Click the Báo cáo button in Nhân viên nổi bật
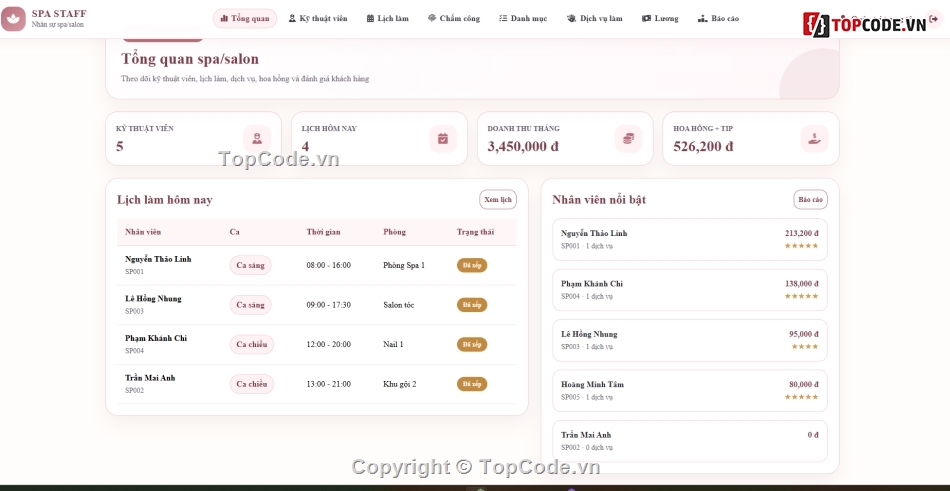Image resolution: width=950 pixels, height=491 pixels. (x=811, y=199)
